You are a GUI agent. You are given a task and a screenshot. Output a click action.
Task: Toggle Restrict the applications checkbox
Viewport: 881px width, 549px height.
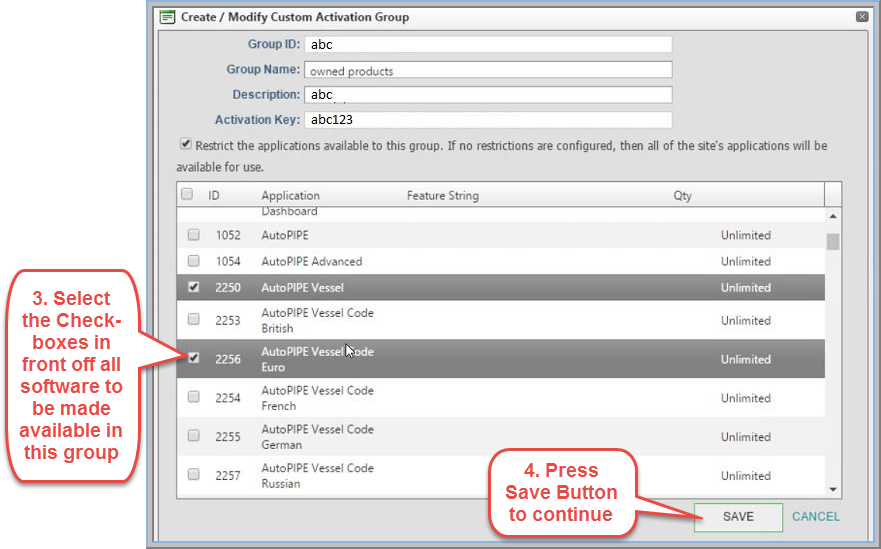coord(185,144)
